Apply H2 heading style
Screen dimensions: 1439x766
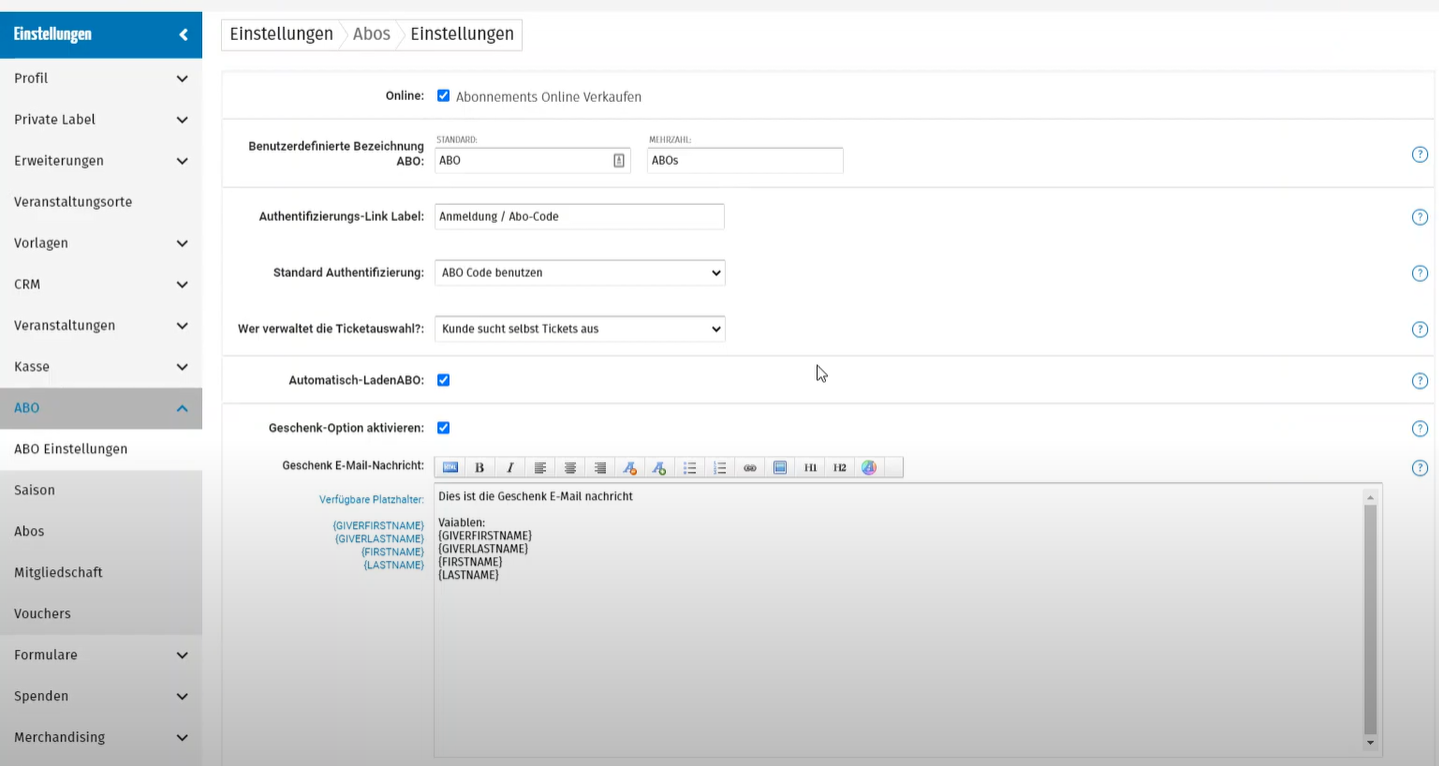click(x=840, y=468)
